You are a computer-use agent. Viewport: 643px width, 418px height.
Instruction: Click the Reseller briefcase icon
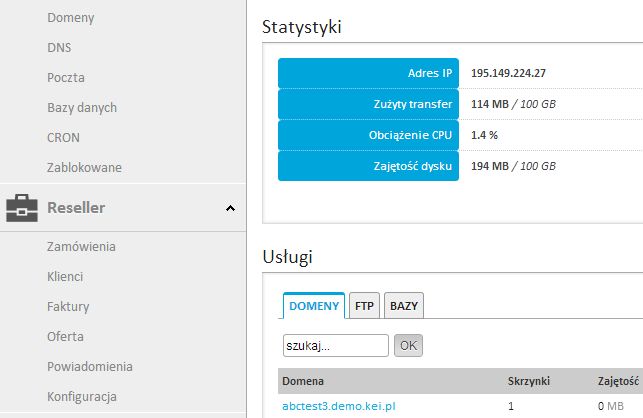(23, 208)
